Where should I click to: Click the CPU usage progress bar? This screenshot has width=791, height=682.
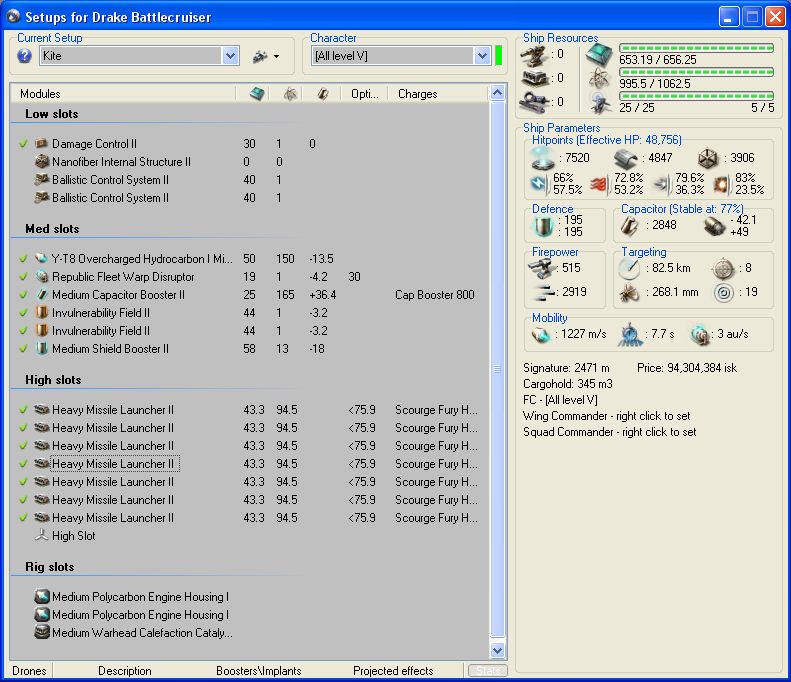tap(696, 48)
